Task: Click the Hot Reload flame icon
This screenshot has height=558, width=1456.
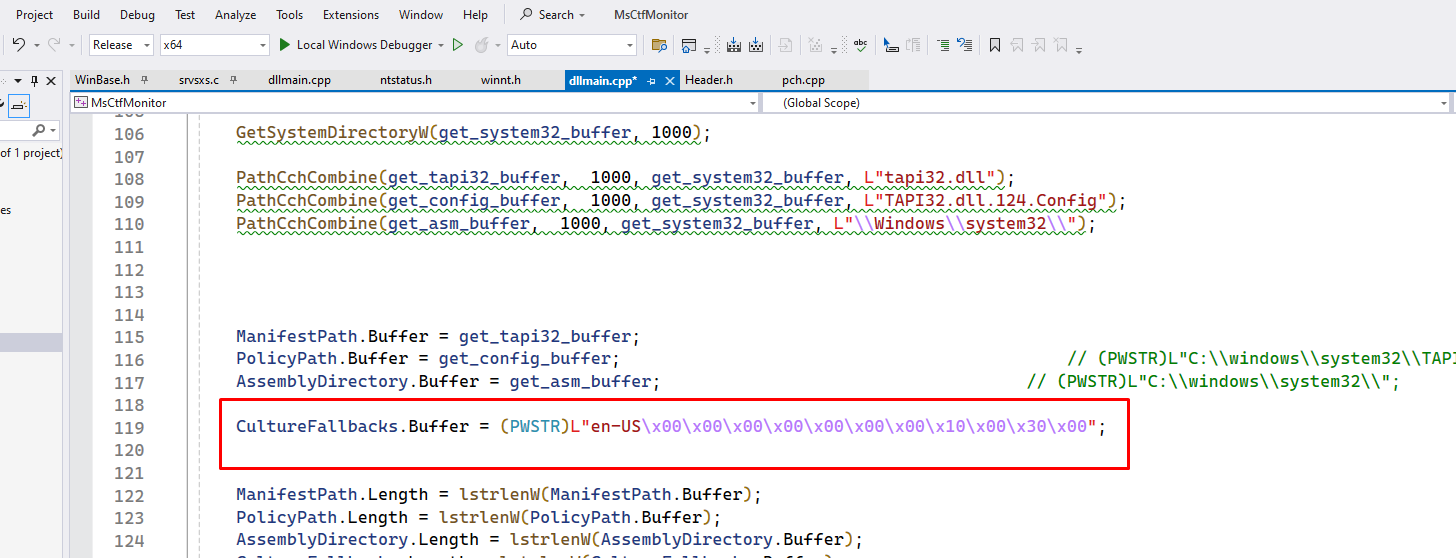Action: pos(481,45)
